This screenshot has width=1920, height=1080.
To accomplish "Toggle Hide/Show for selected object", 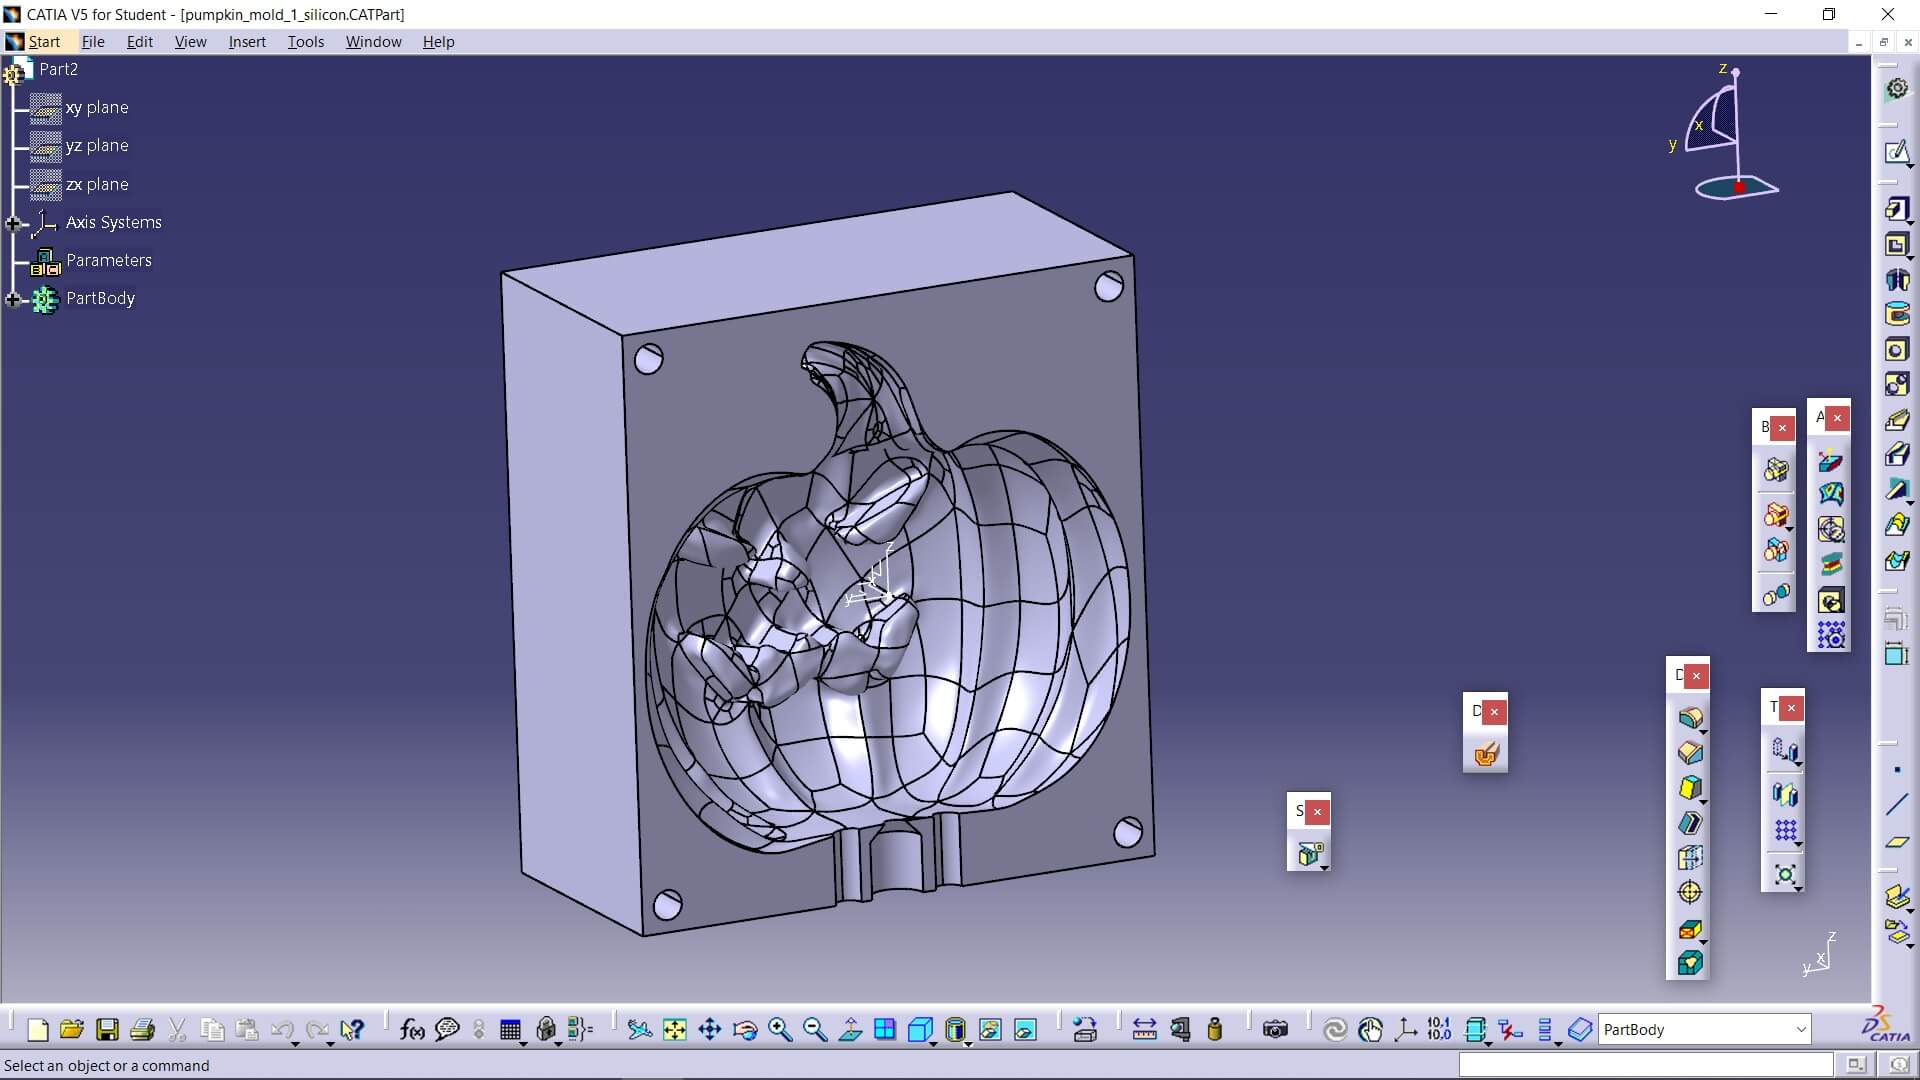I will click(x=990, y=1030).
